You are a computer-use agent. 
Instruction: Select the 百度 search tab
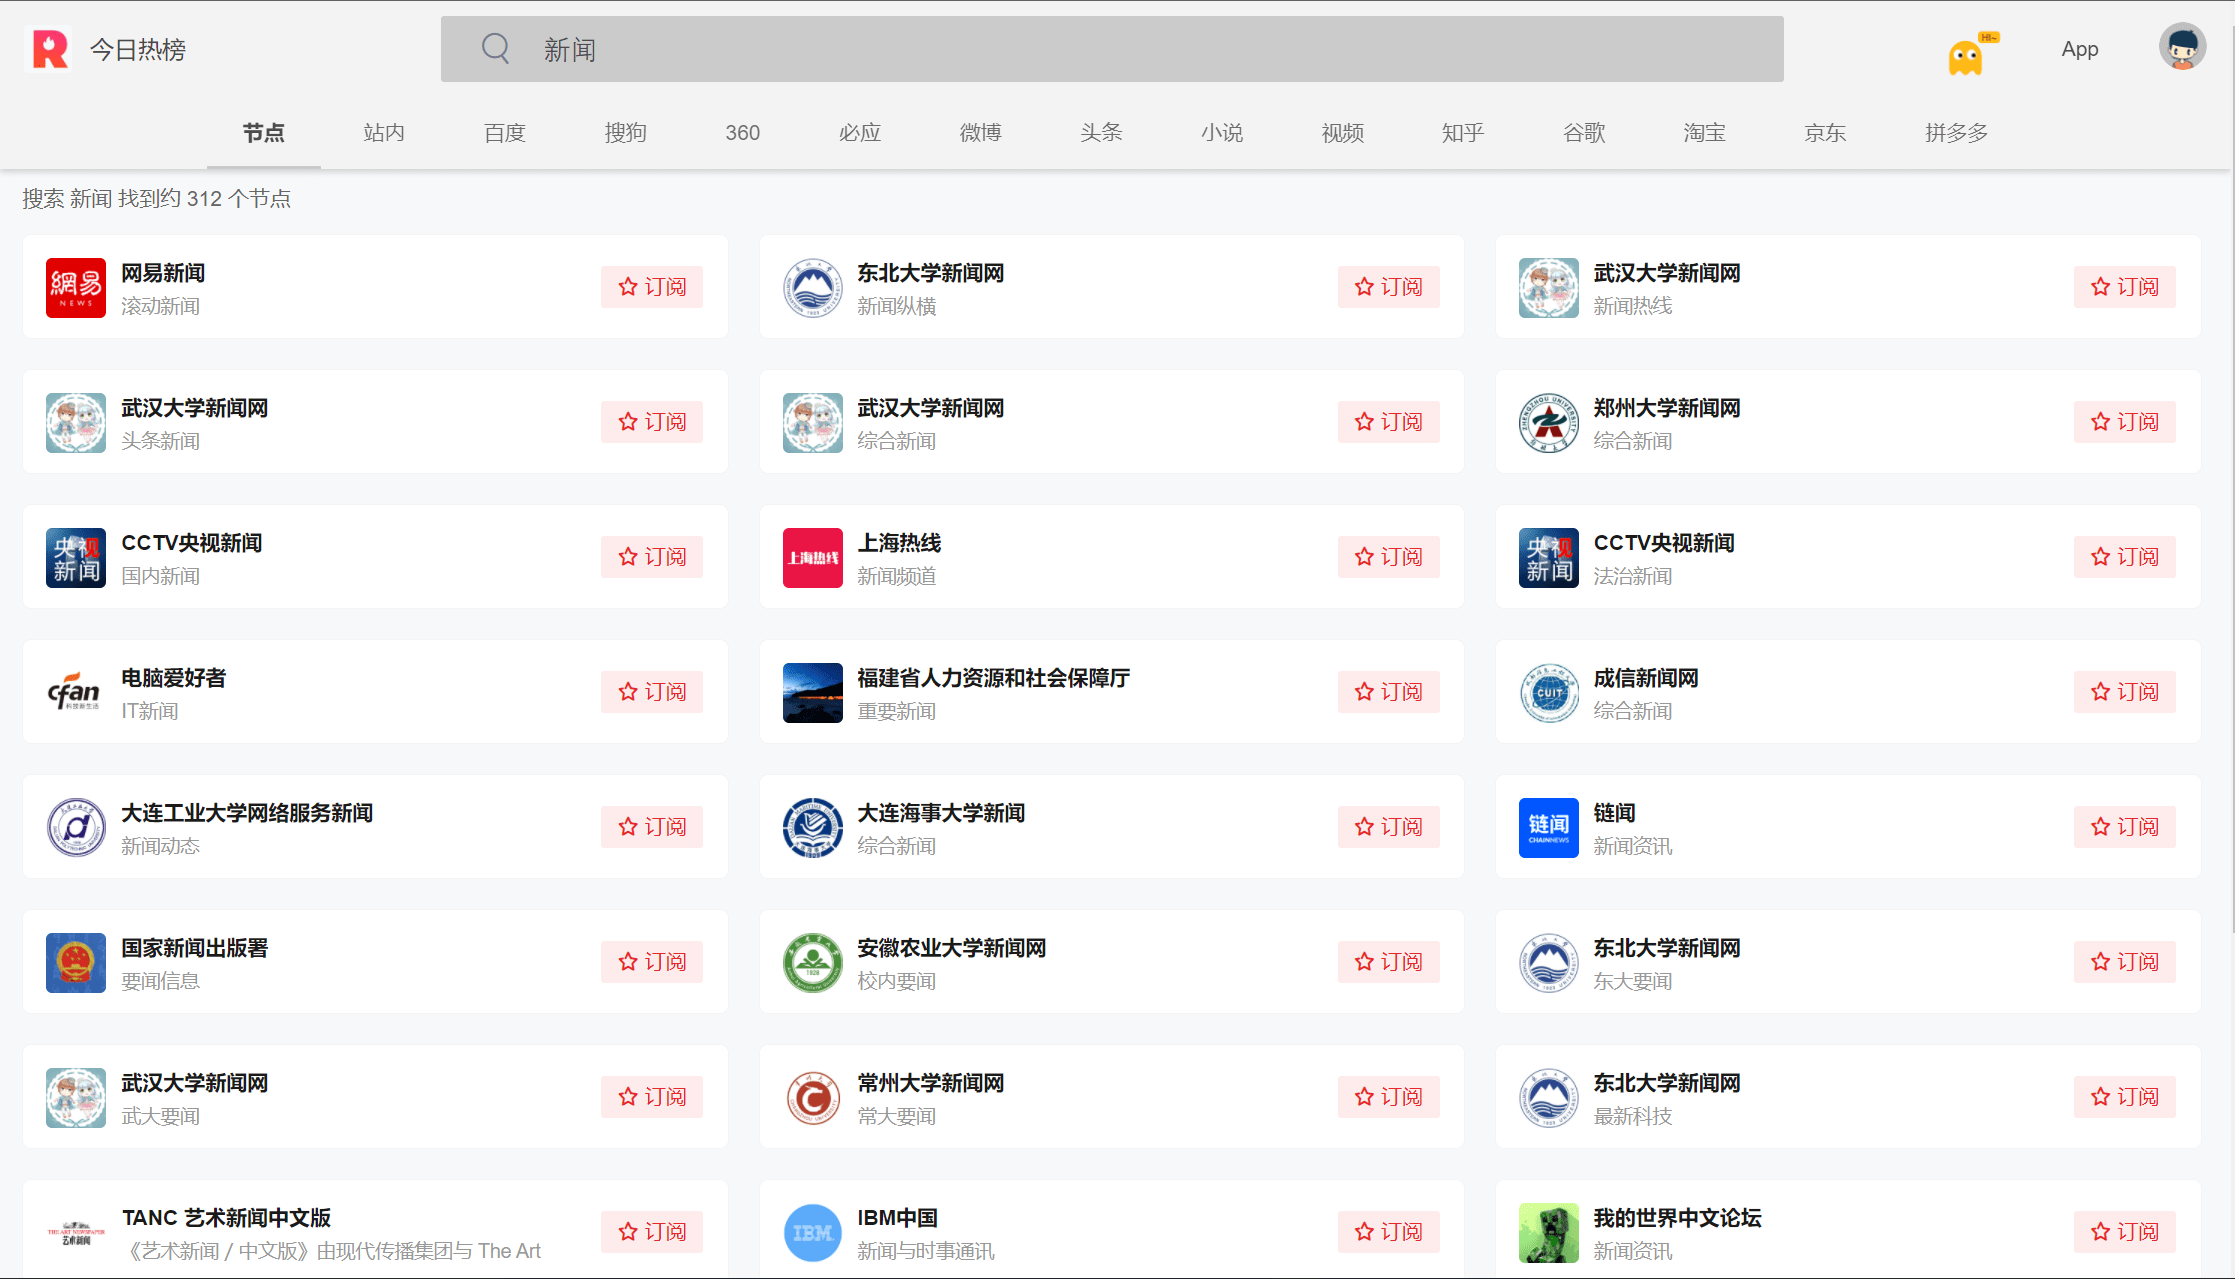505,133
